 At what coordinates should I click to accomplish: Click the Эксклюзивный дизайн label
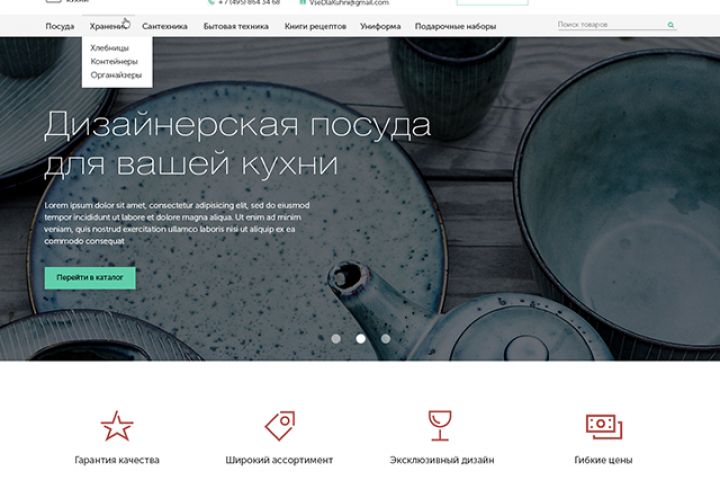[442, 460]
